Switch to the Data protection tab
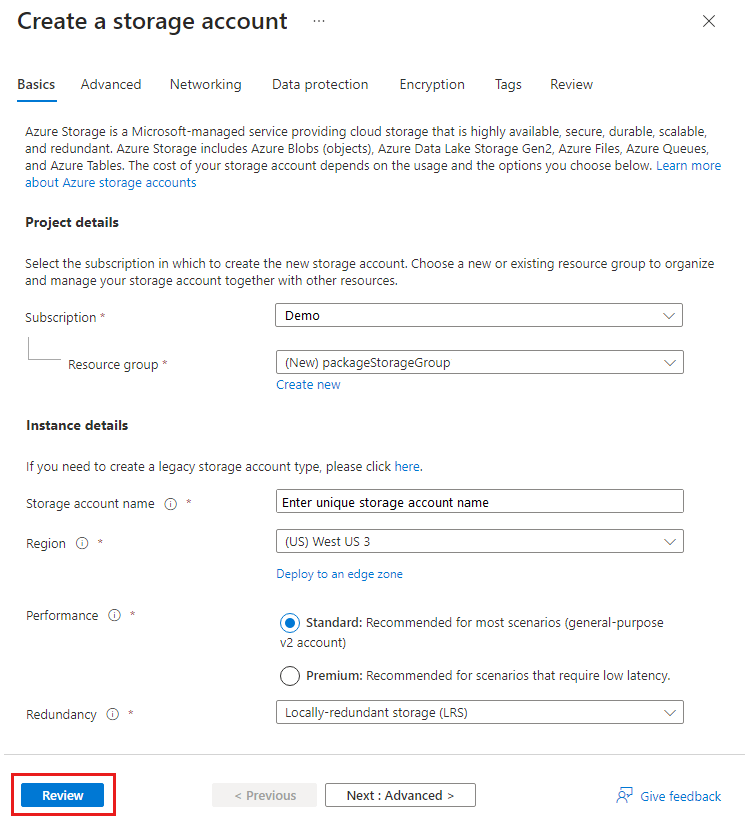Screen dimensions: 745x839 pyautogui.click(x=320, y=85)
